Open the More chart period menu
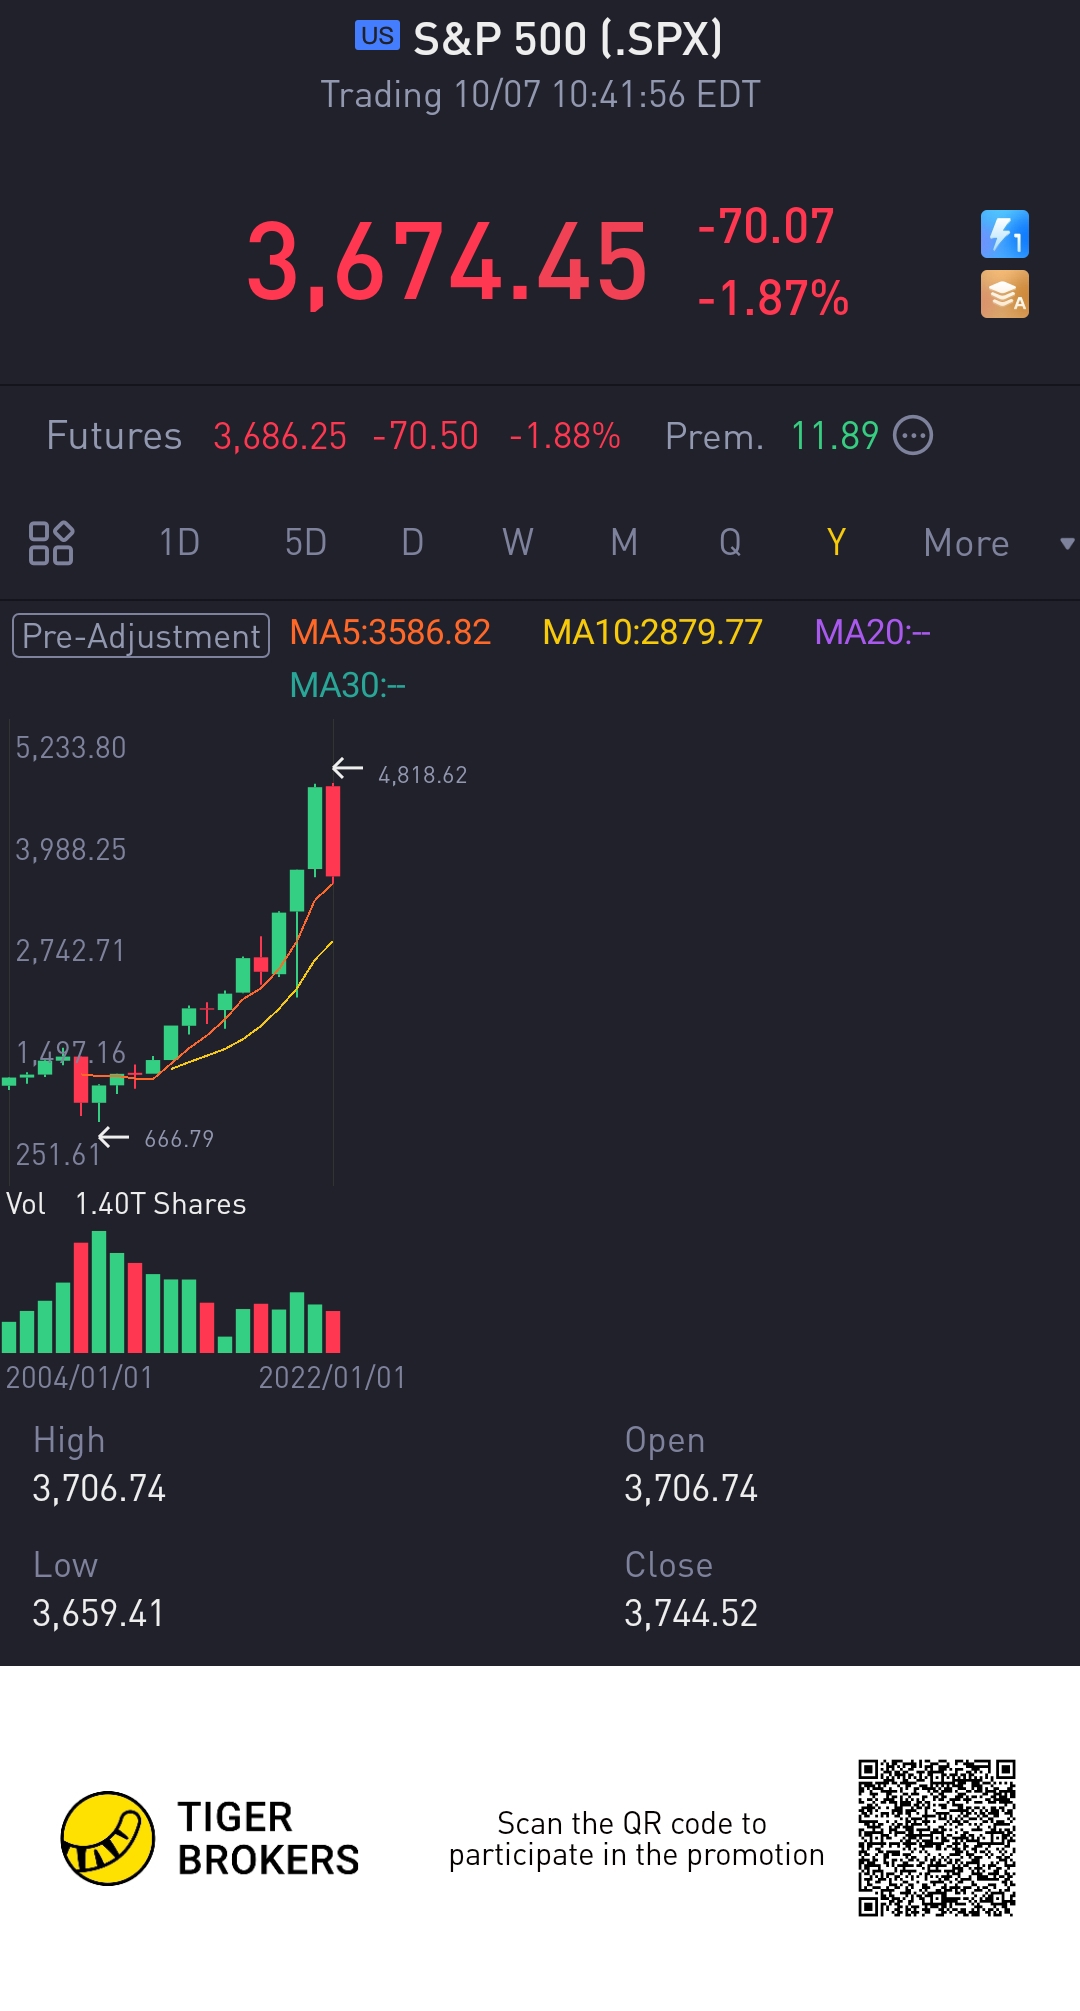 (x=966, y=543)
